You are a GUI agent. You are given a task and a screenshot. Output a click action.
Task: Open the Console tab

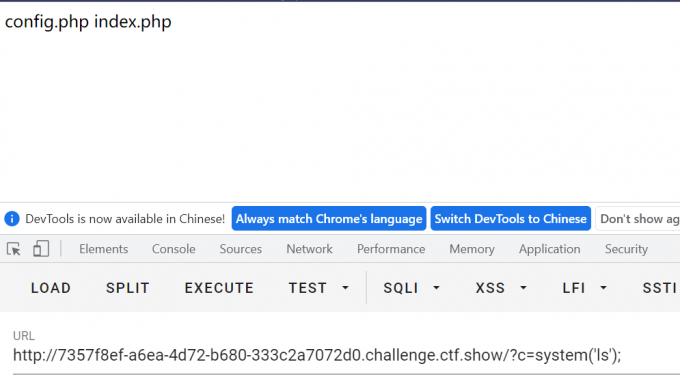(173, 249)
